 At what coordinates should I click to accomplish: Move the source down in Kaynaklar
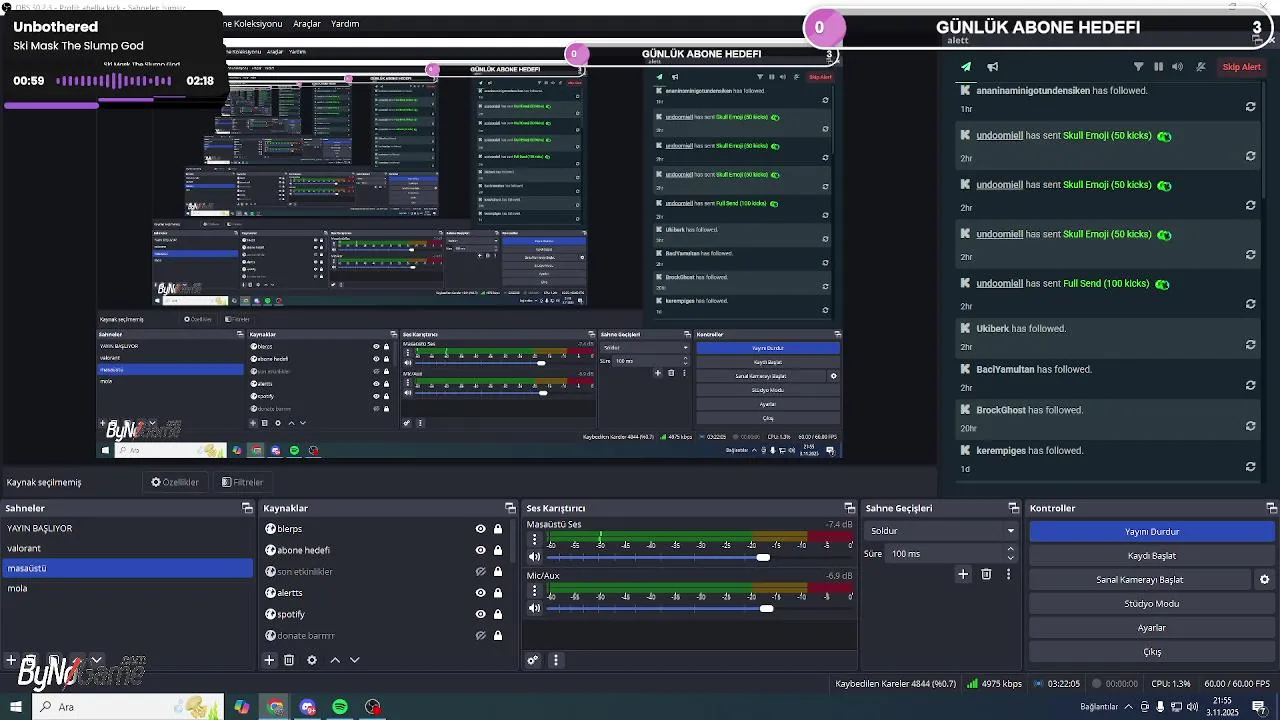pyautogui.click(x=354, y=660)
